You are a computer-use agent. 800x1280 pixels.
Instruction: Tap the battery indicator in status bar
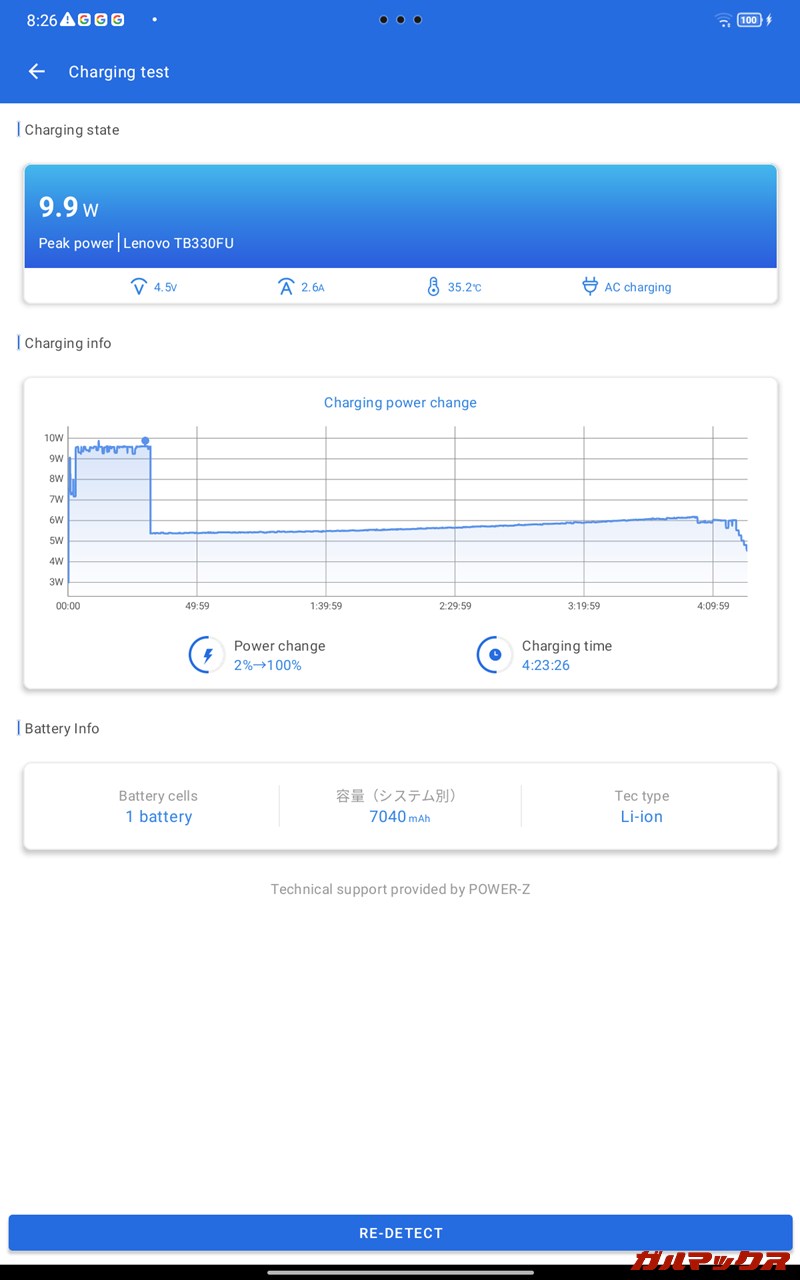pos(749,20)
